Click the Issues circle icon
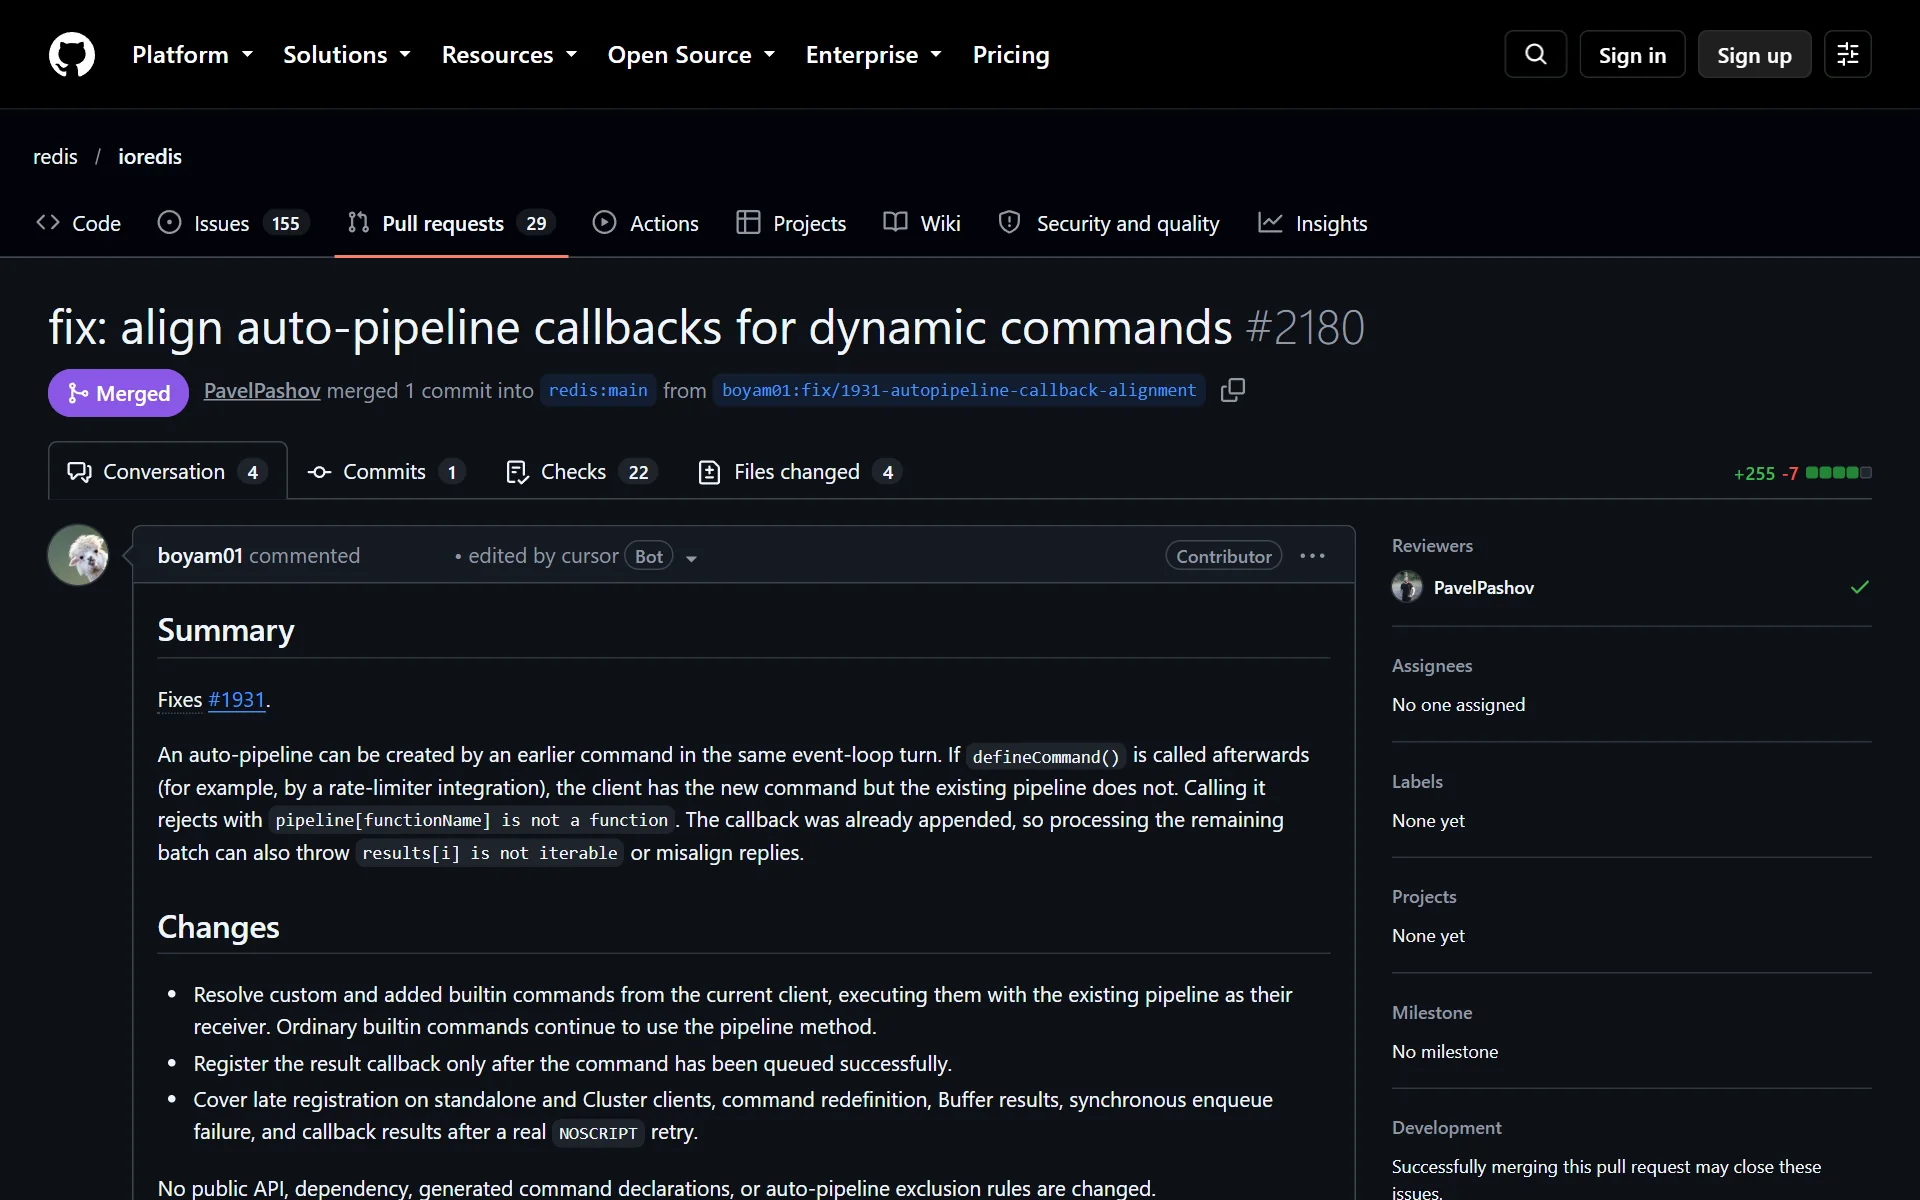The image size is (1920, 1200). click(x=170, y=223)
